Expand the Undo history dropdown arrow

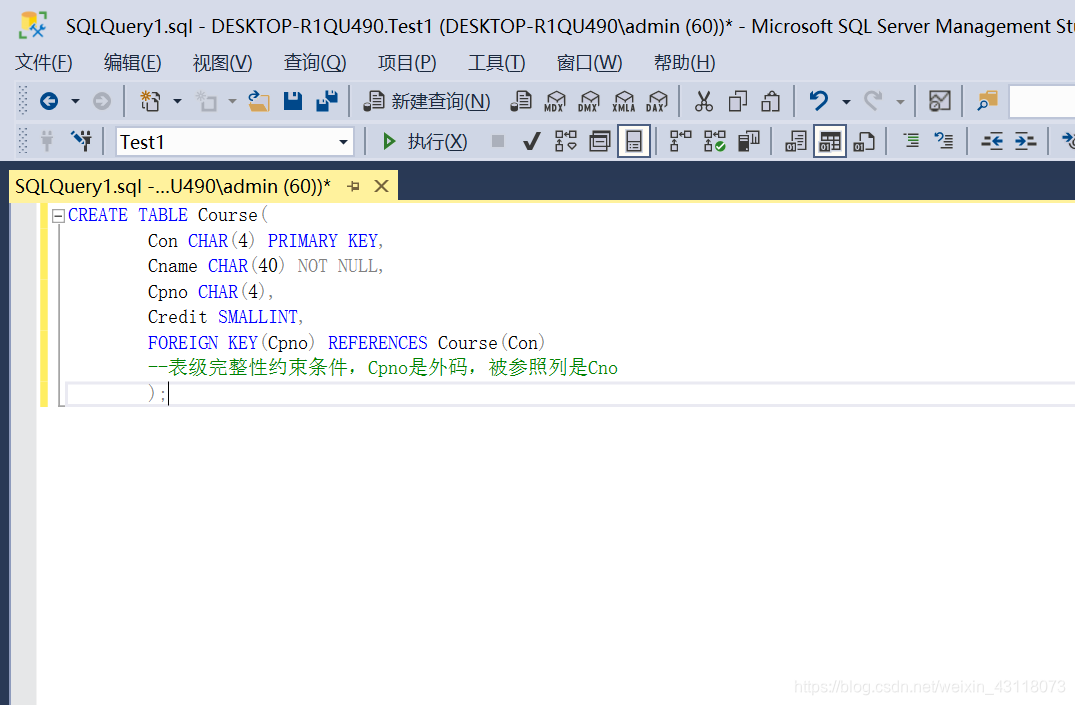pos(846,101)
